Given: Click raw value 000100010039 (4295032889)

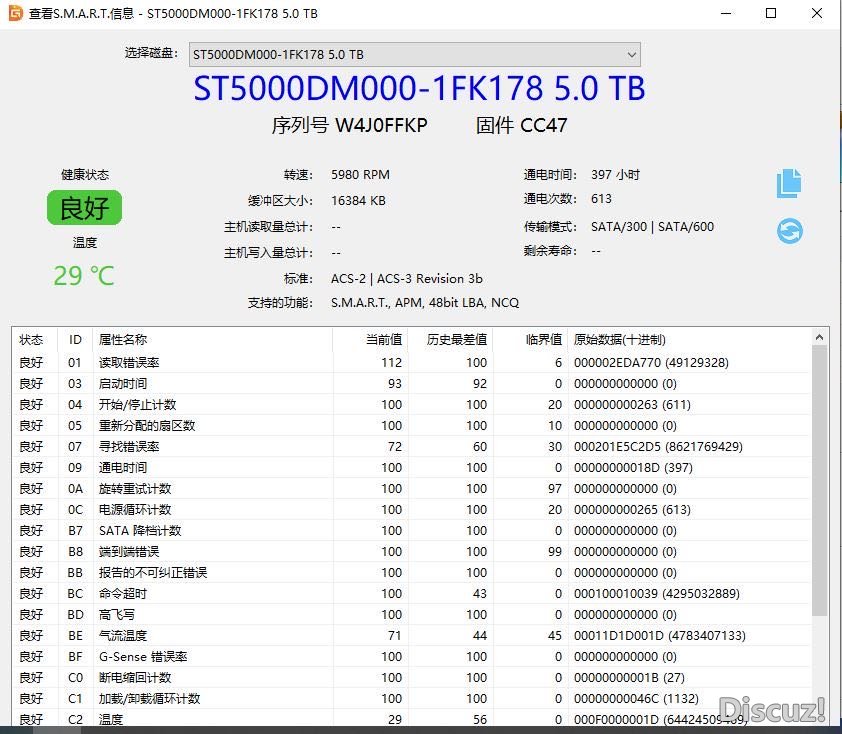Looking at the screenshot, I should 657,593.
